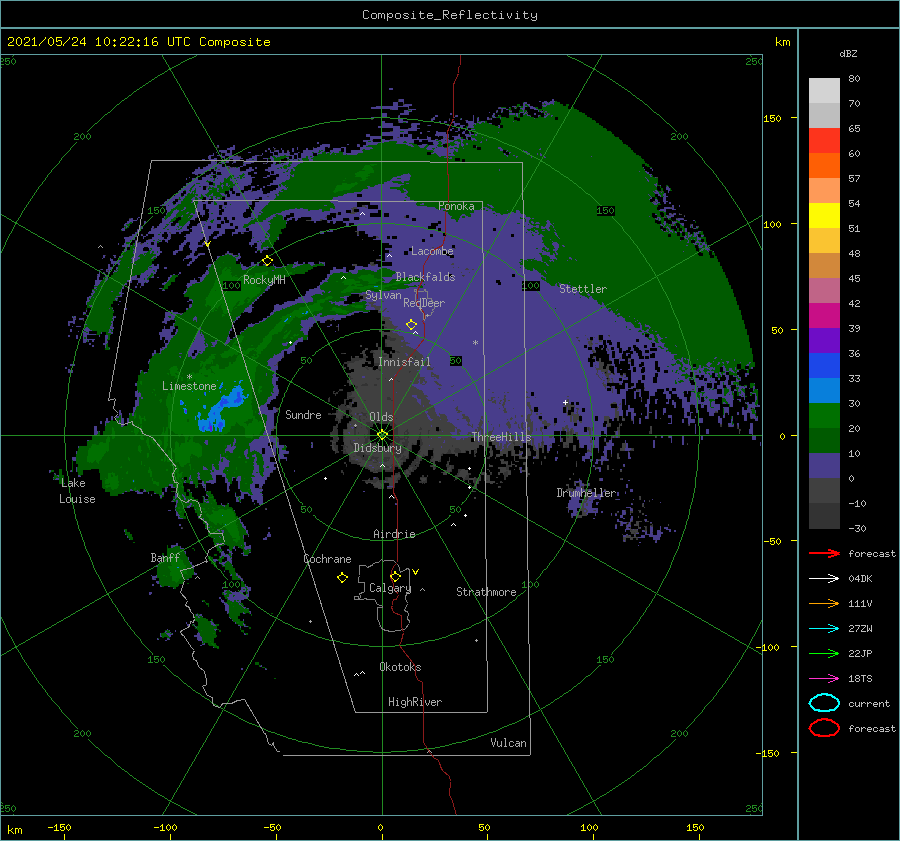Click the cyan 27ZW arrow icon
Screen dimensions: 900x841
(x=824, y=629)
